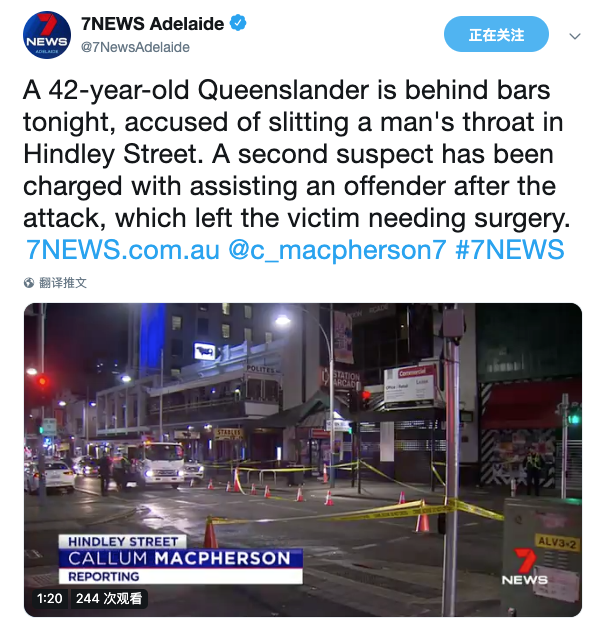608x630 pixels.
Task: Toggle the 正在关注 following button
Action: [496, 34]
